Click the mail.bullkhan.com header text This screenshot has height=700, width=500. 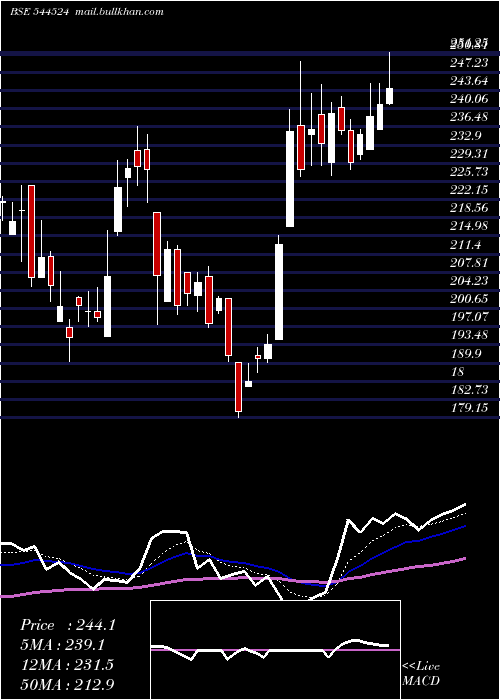coord(118,12)
